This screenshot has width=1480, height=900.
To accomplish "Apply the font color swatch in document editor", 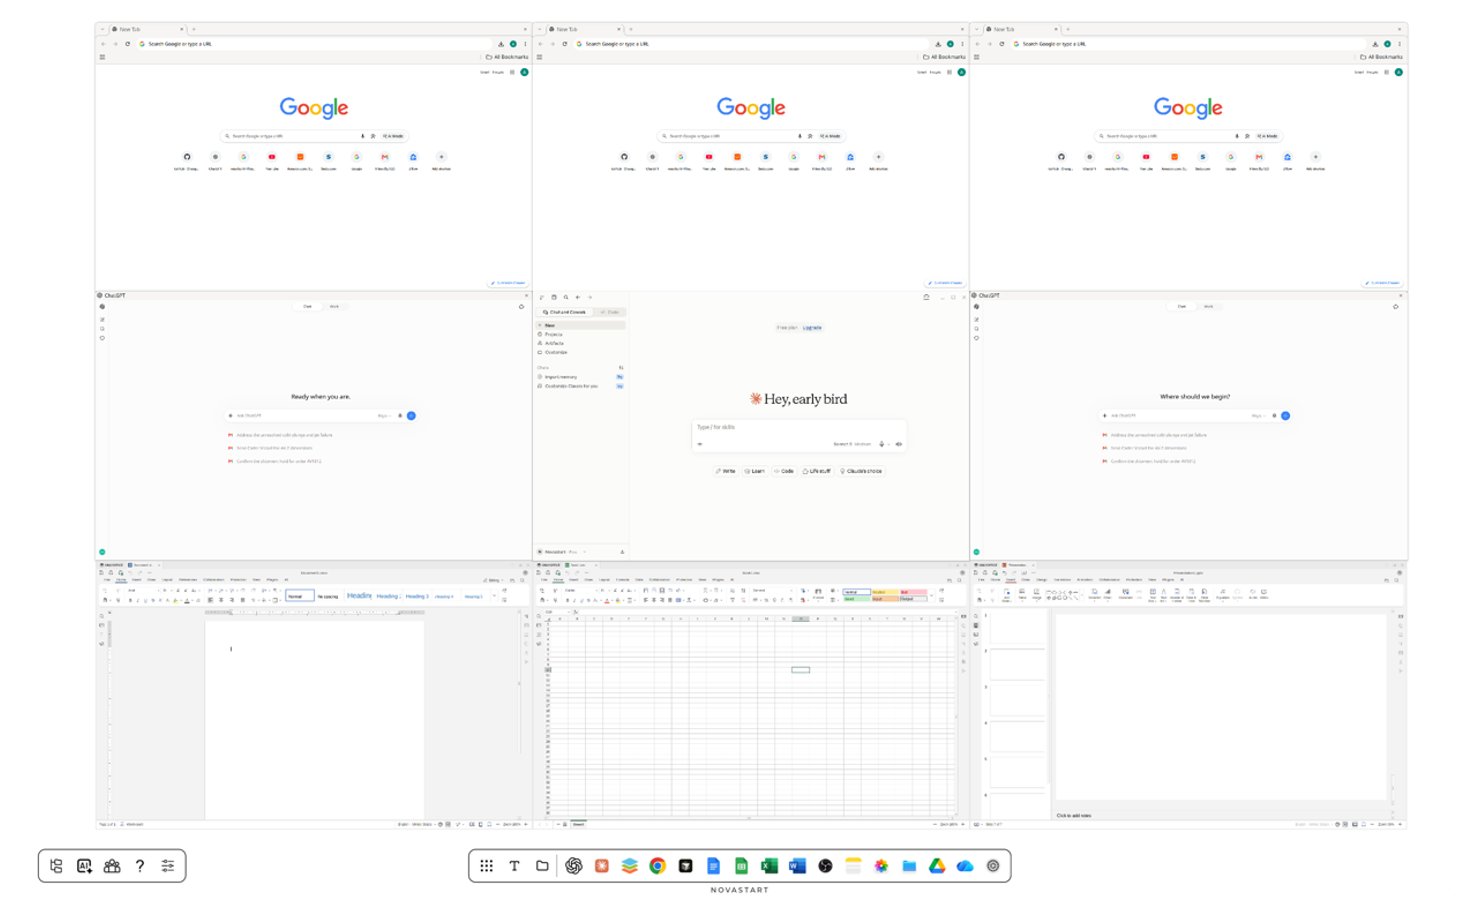I will tap(187, 600).
